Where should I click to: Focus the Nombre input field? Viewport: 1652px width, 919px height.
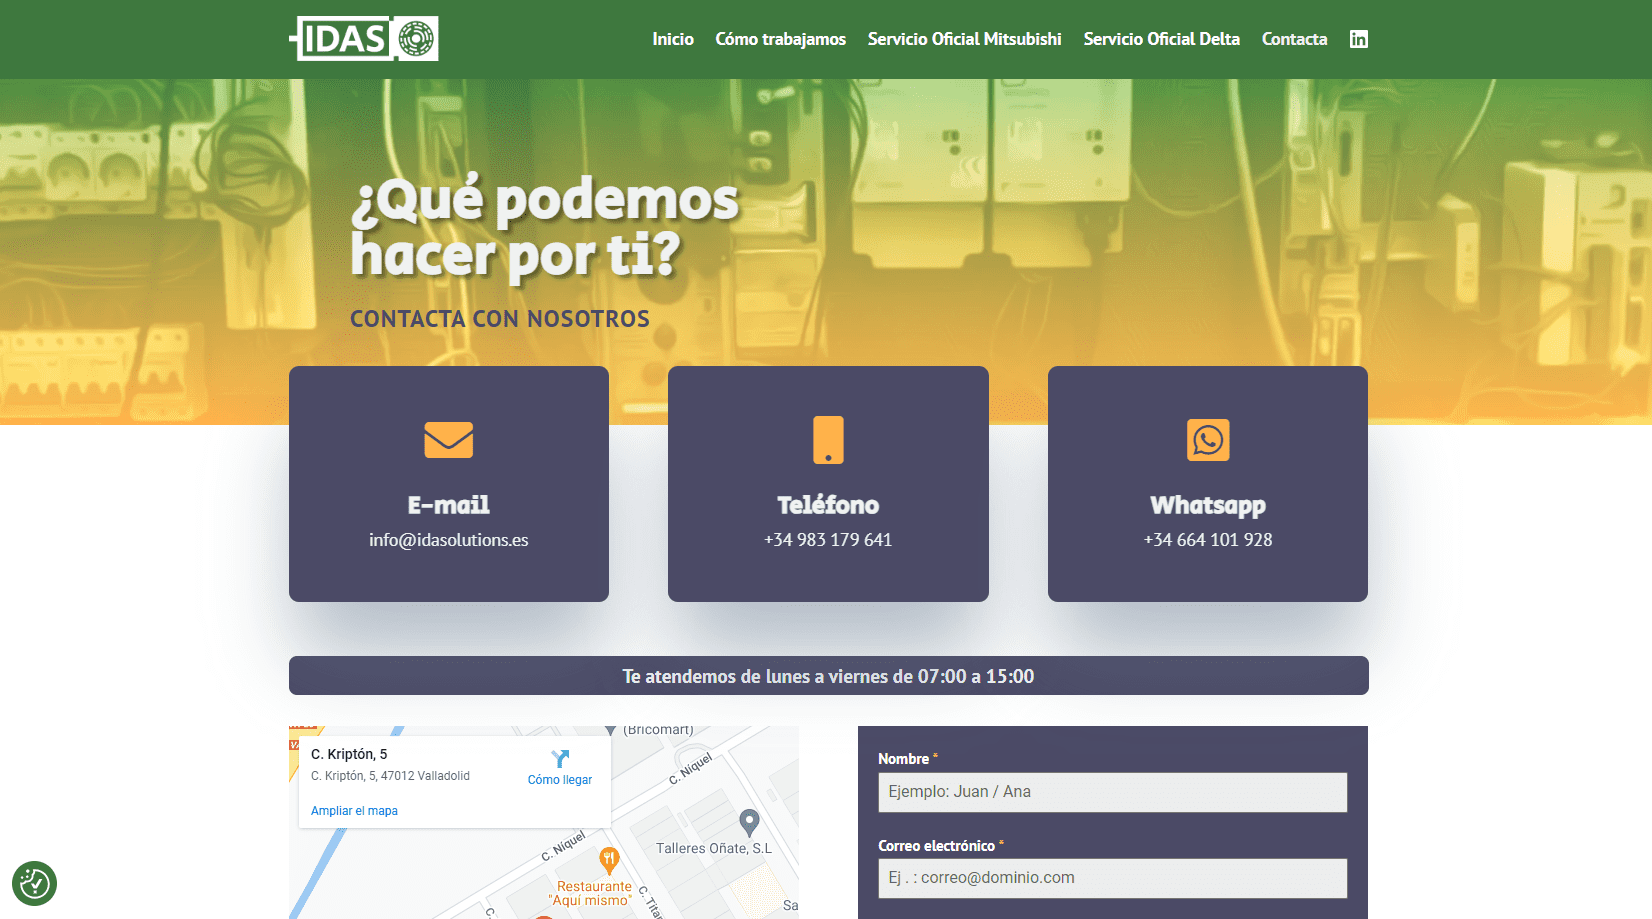tap(1113, 792)
